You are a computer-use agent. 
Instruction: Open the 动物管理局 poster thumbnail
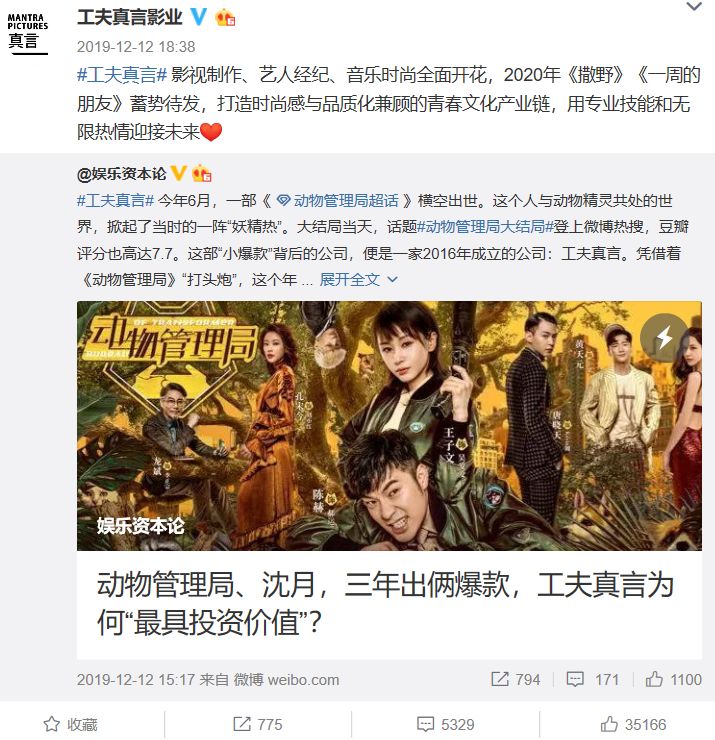[389, 426]
